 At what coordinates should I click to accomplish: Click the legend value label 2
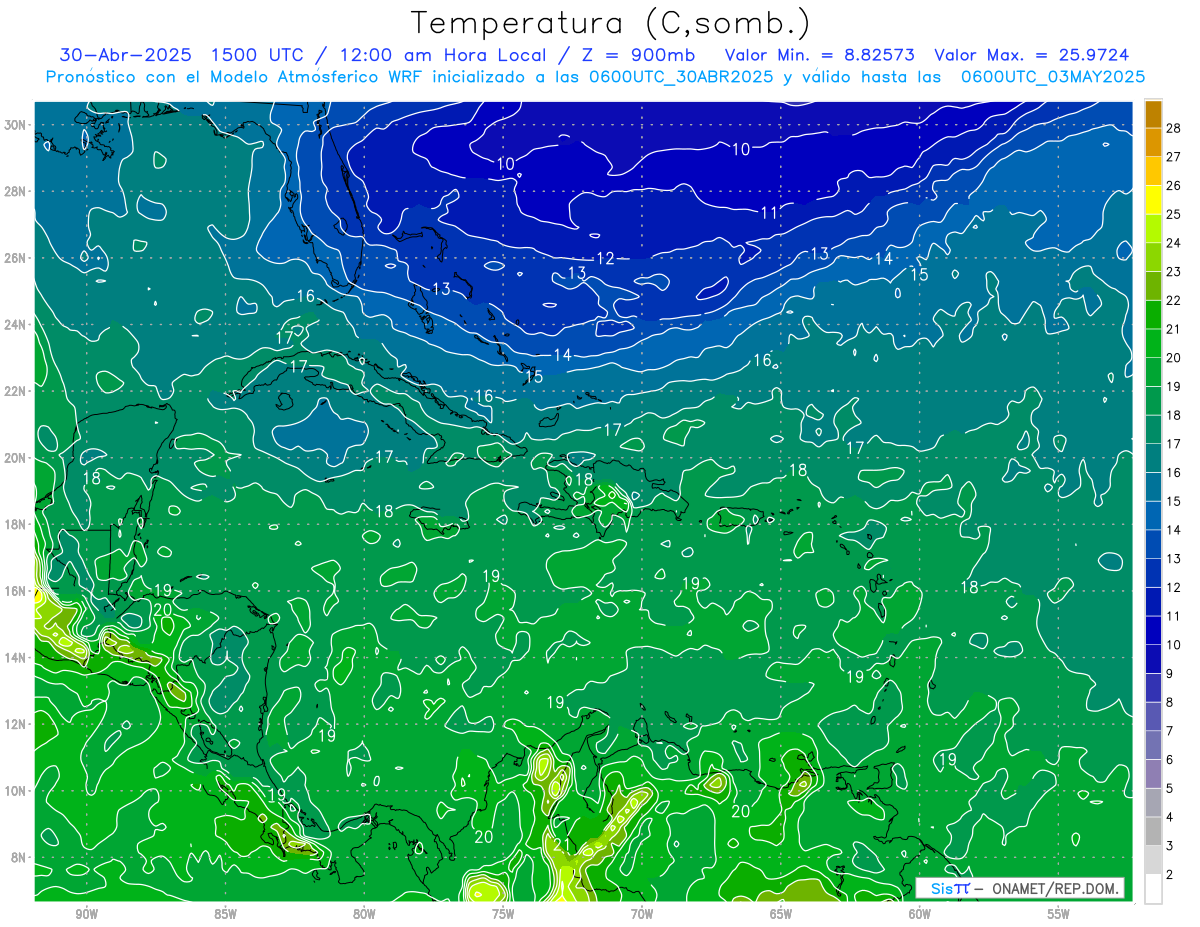coord(1170,875)
